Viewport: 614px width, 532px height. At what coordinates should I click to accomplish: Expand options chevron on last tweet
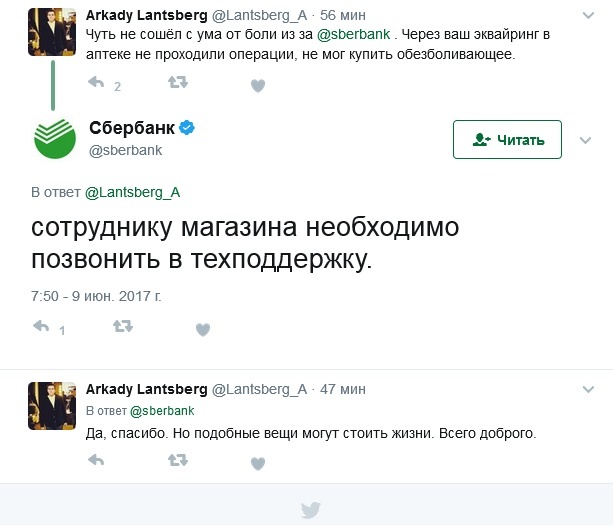click(x=585, y=388)
